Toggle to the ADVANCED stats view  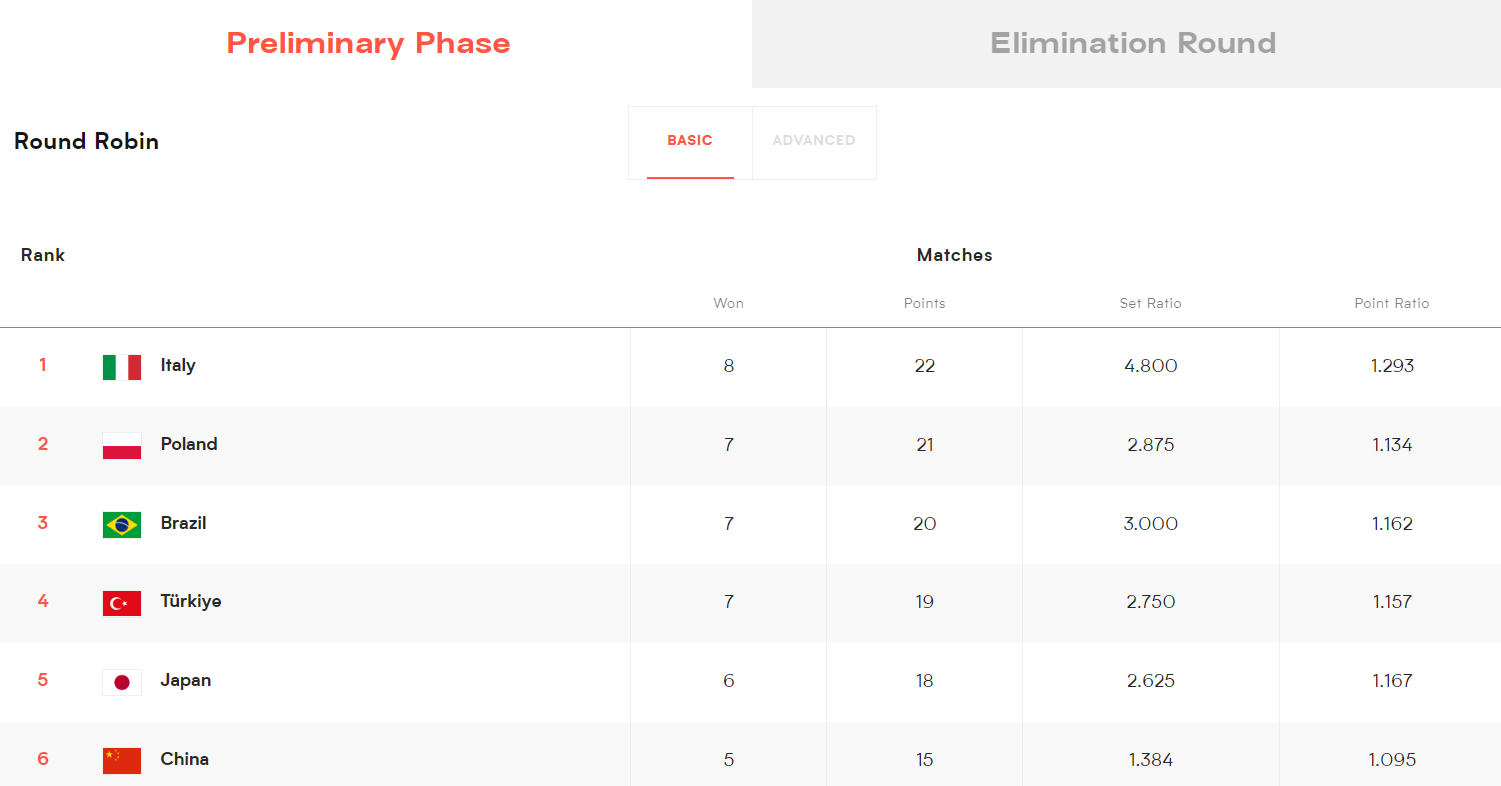click(x=814, y=141)
